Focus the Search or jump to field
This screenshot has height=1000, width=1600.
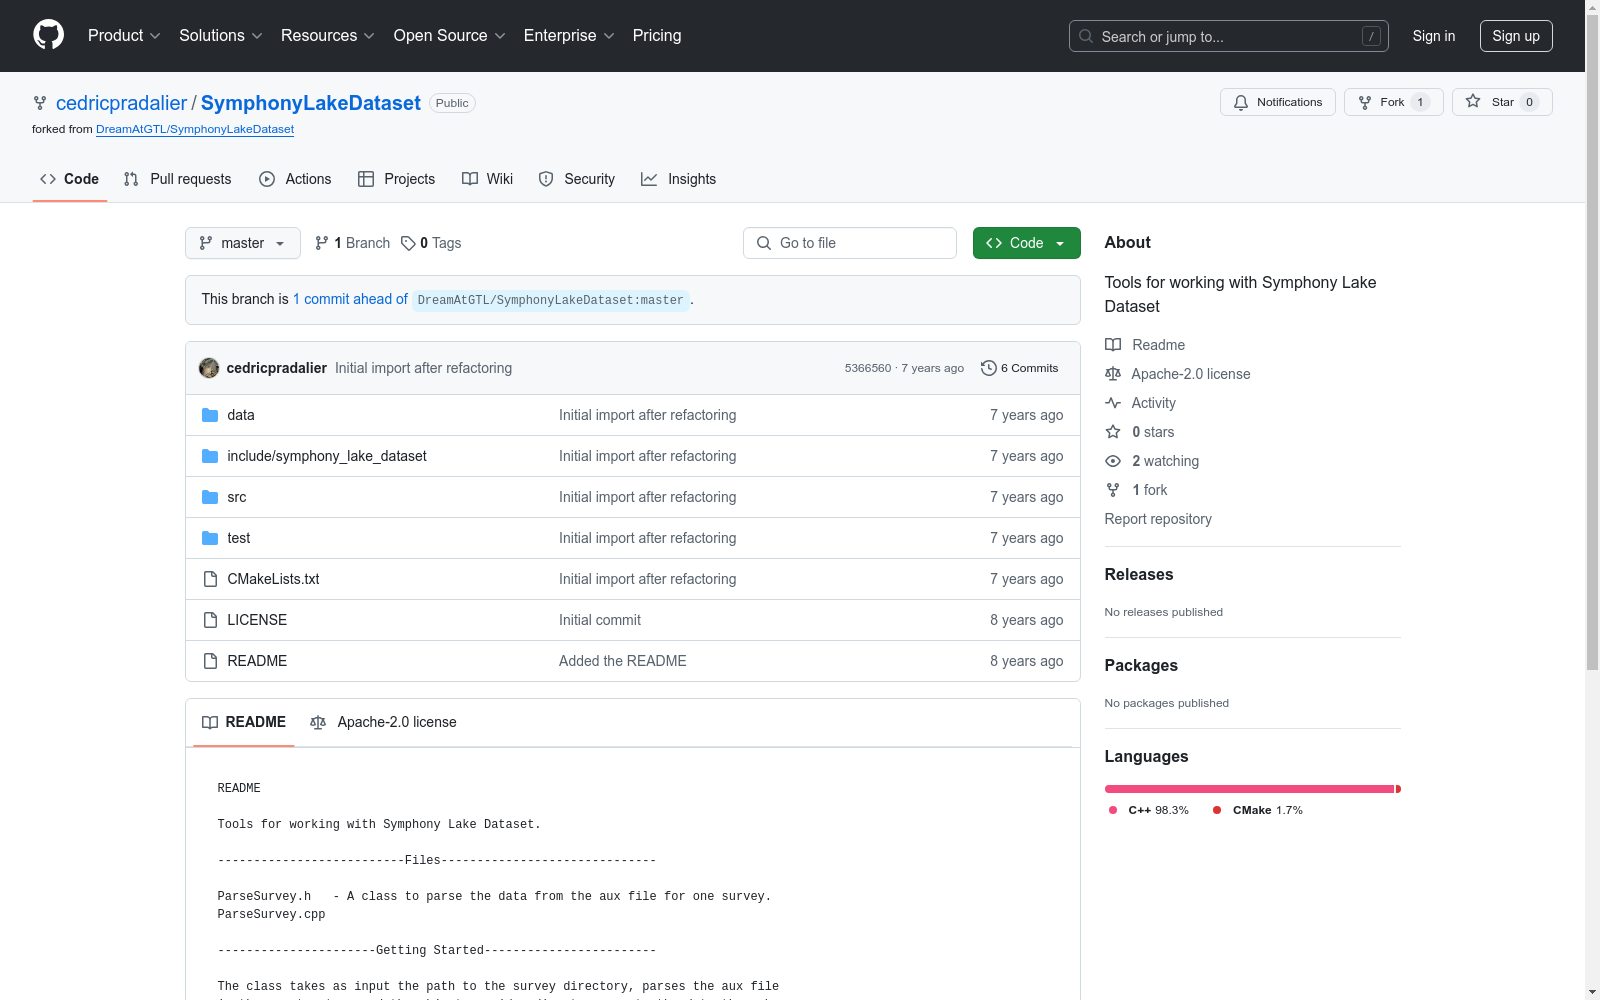(1228, 36)
